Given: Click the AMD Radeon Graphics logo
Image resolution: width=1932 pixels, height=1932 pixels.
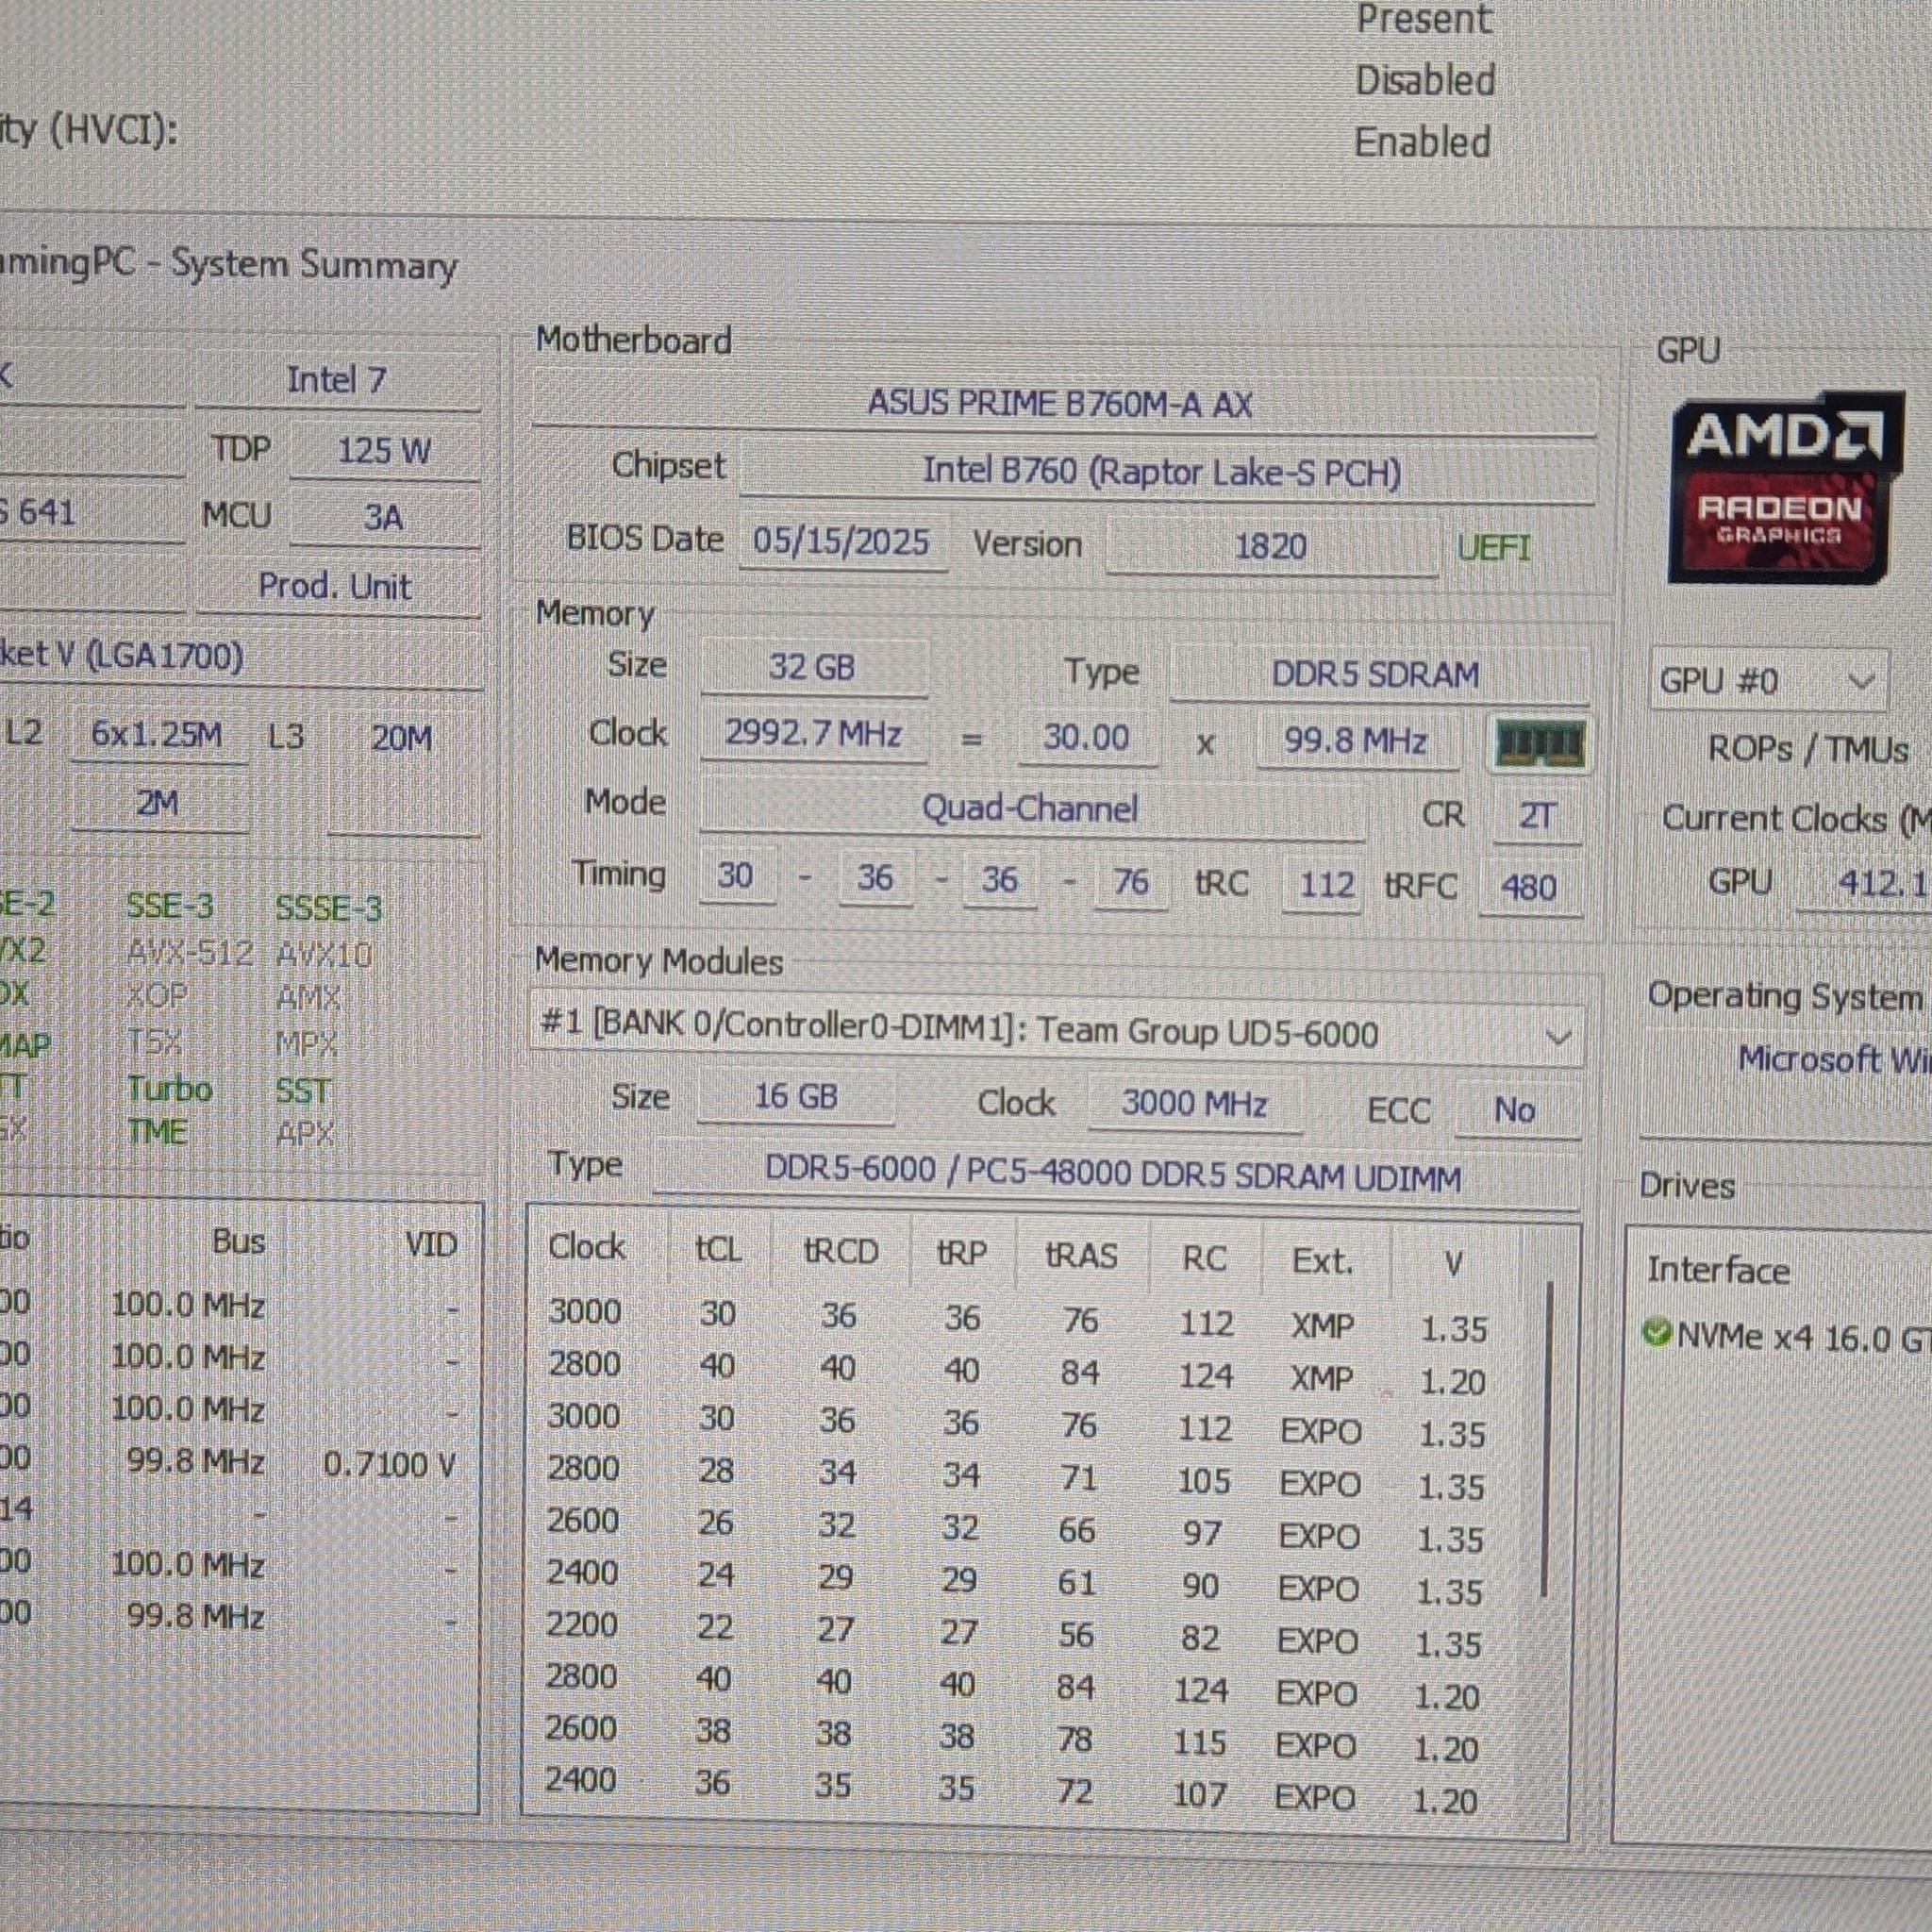Looking at the screenshot, I should point(1786,488).
